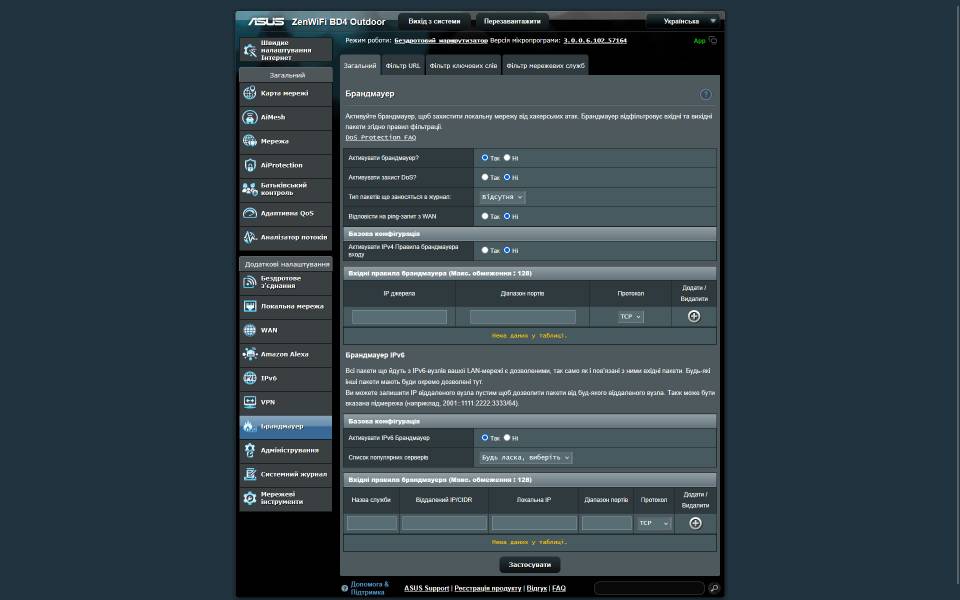This screenshot has width=960, height=600.
Task: Switch to the Фільтр ключових слів tab
Action: (463, 66)
